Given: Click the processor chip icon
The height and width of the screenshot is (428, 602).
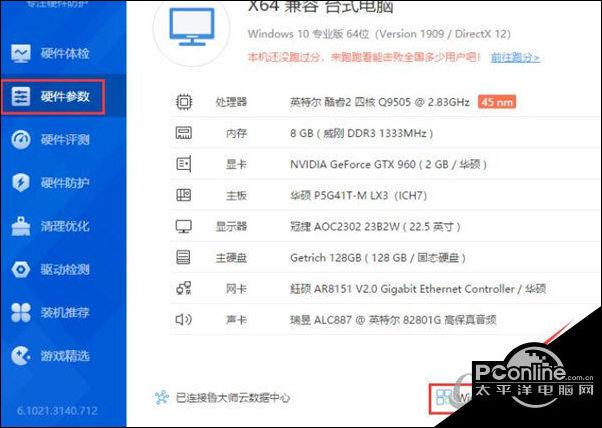Looking at the screenshot, I should click(184, 102).
